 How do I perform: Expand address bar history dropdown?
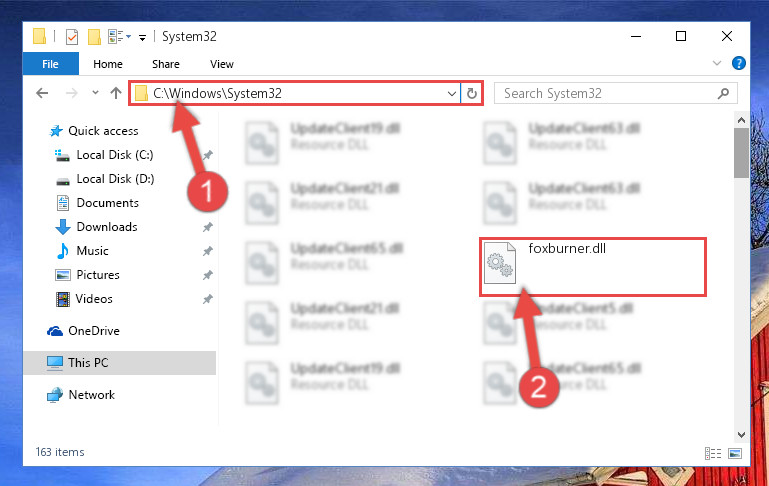[452, 93]
